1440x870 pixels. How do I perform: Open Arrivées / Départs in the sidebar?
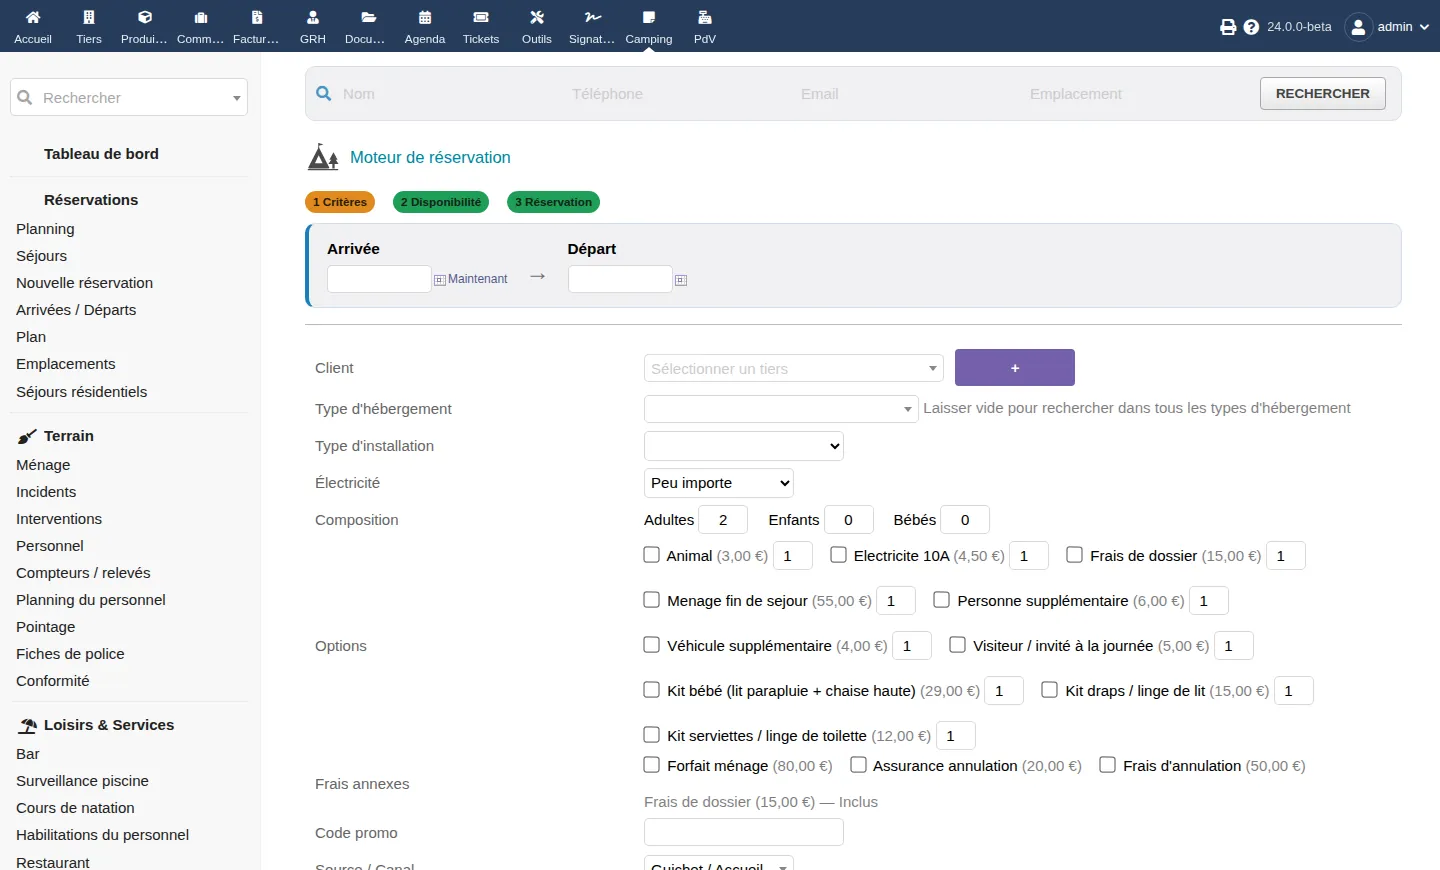pyautogui.click(x=76, y=310)
